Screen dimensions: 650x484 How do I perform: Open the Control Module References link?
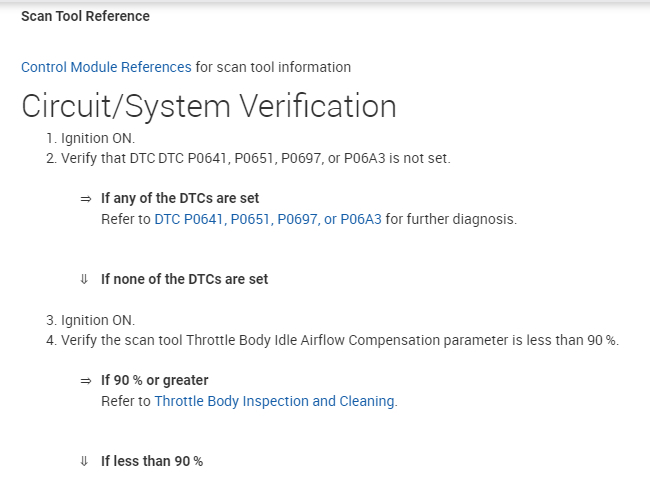click(106, 67)
